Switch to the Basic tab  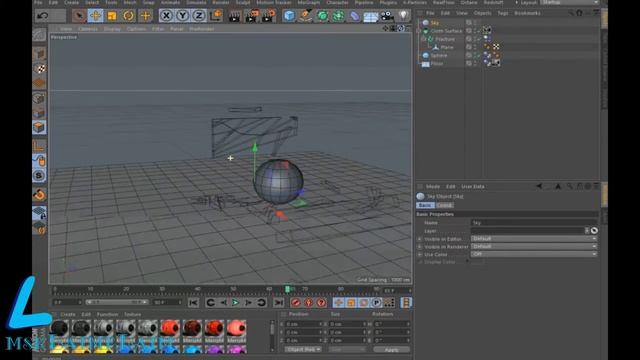(x=425, y=205)
